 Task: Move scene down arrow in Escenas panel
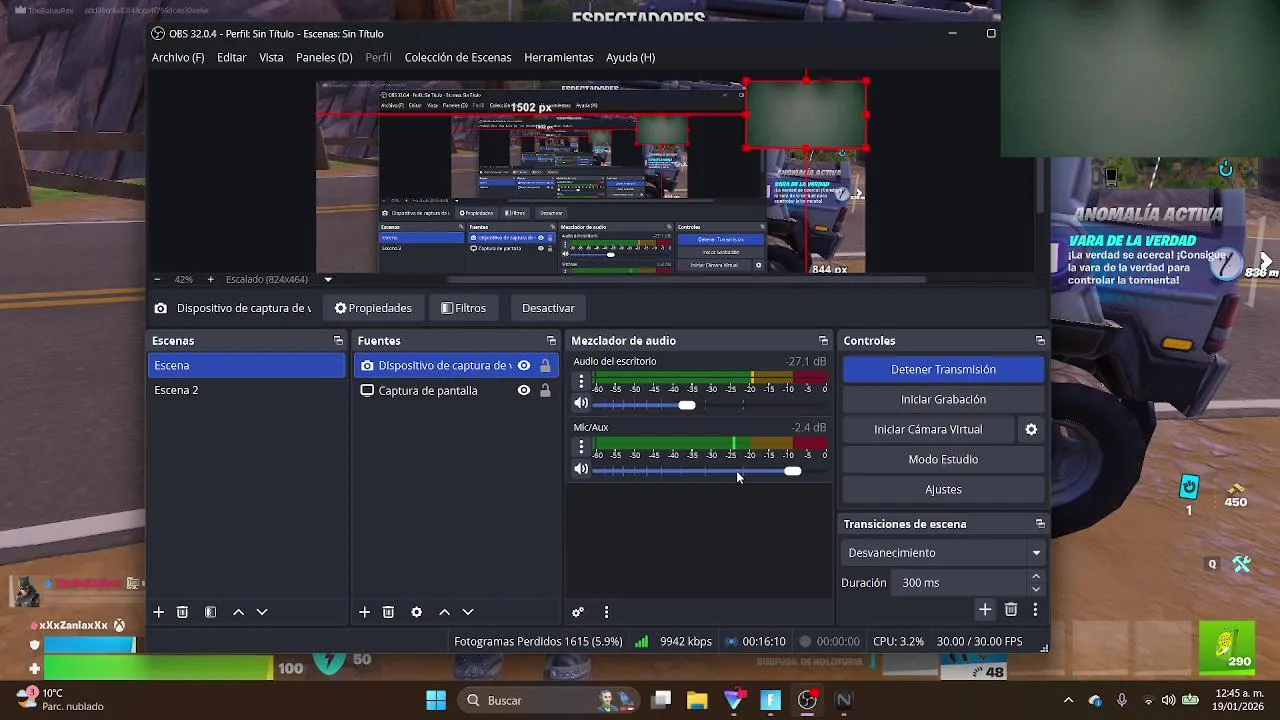click(x=262, y=612)
